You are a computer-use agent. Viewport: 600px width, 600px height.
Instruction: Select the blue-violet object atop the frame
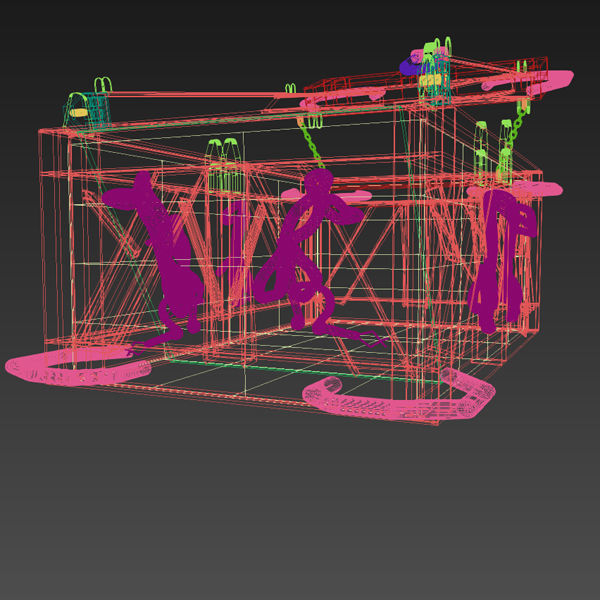[x=409, y=67]
